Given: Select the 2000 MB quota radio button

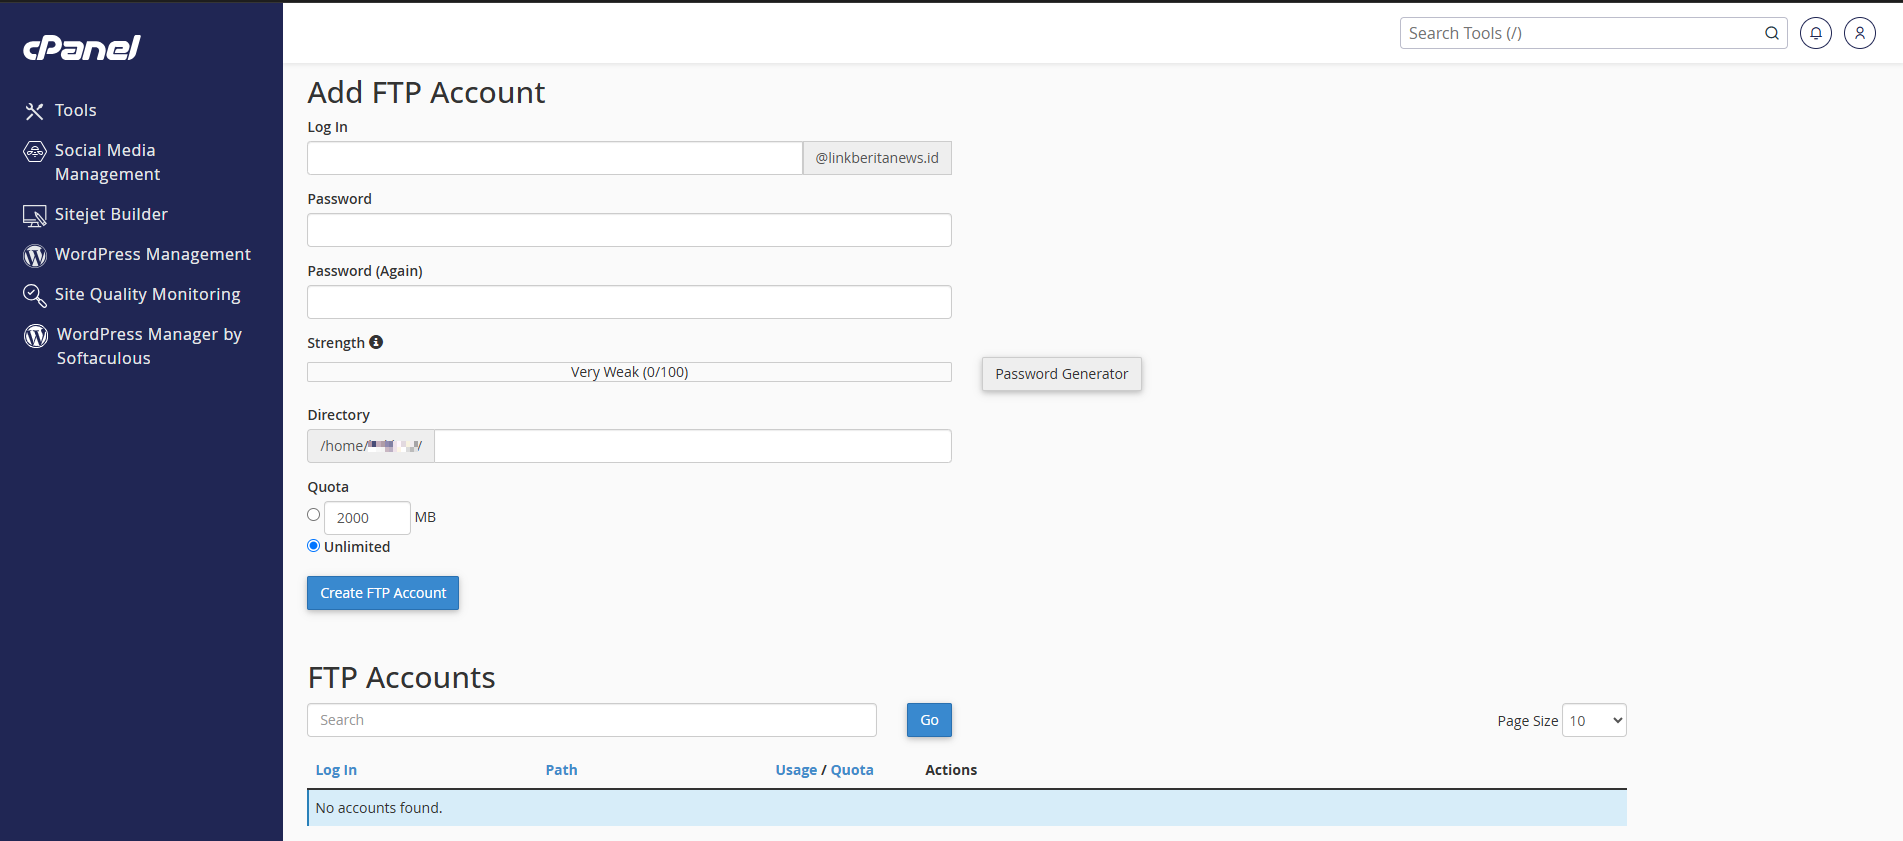Looking at the screenshot, I should 314,515.
